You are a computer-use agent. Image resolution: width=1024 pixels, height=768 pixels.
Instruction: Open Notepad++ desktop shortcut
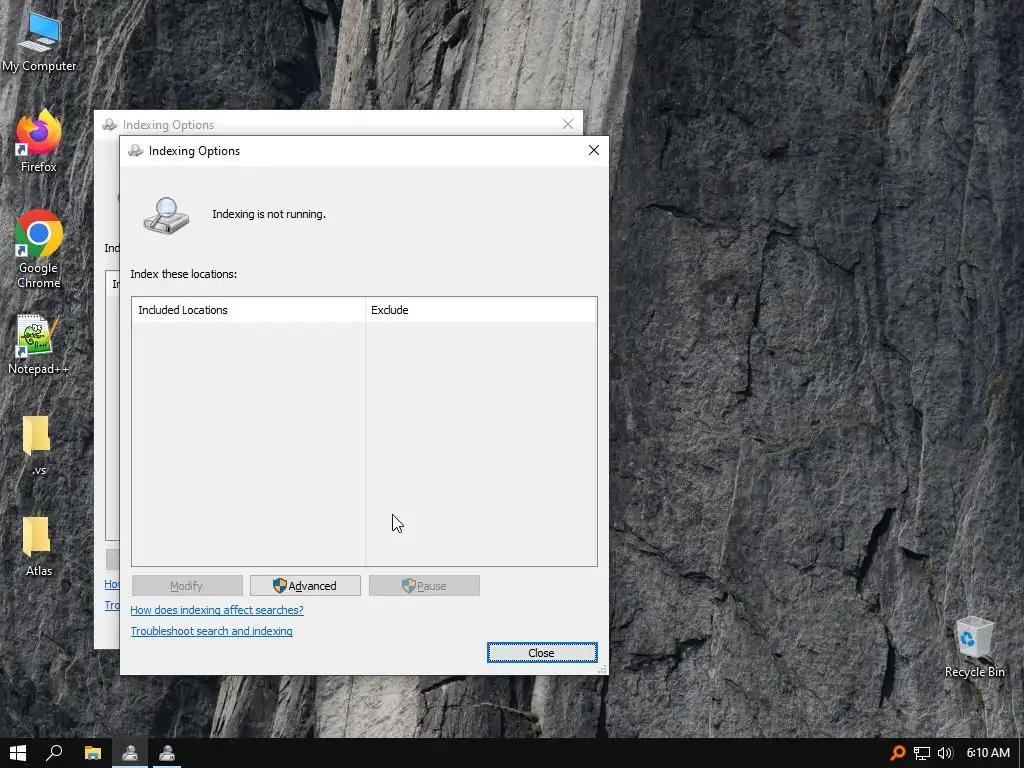tap(38, 344)
